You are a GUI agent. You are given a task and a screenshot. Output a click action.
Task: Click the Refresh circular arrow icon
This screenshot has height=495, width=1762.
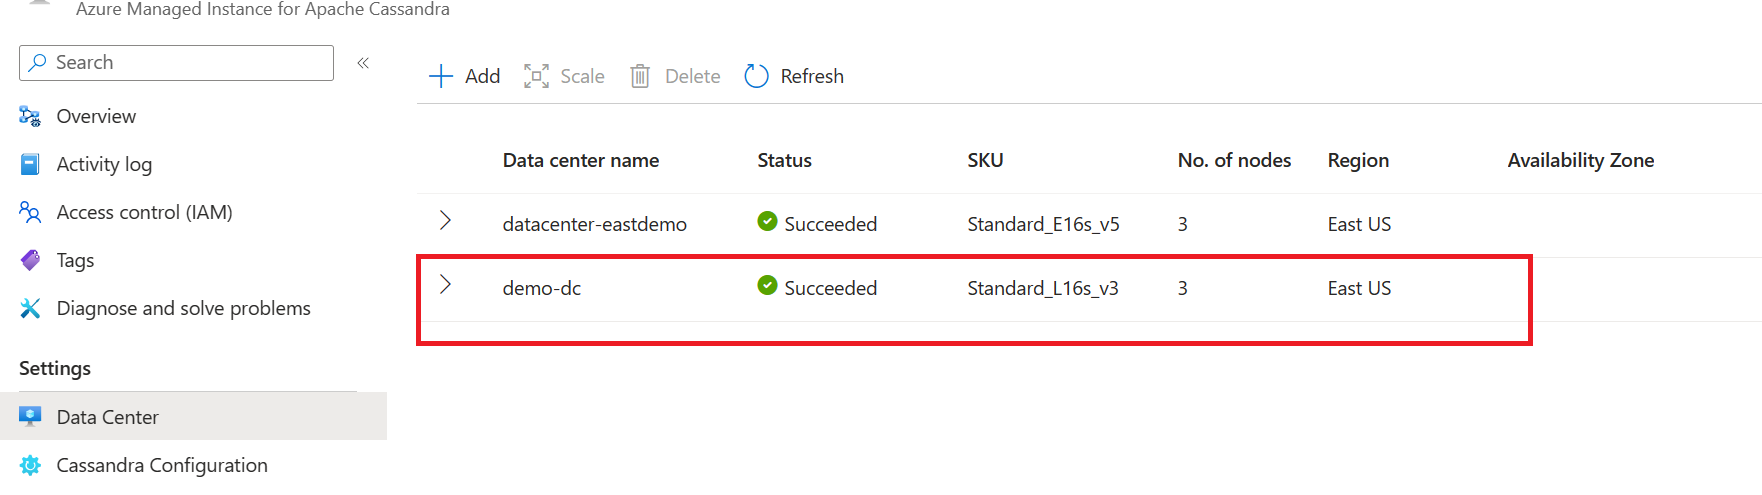[x=757, y=76]
